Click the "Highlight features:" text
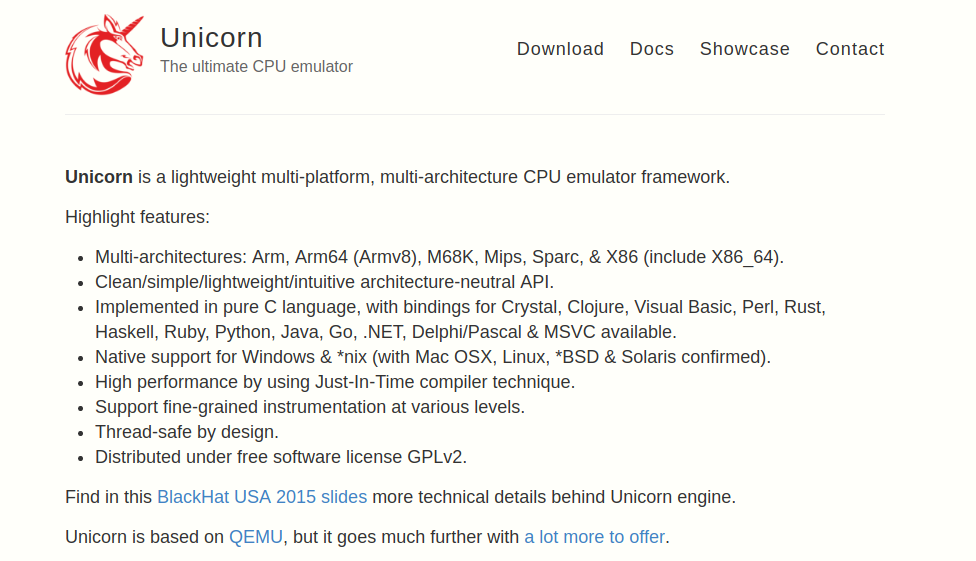 coord(137,217)
